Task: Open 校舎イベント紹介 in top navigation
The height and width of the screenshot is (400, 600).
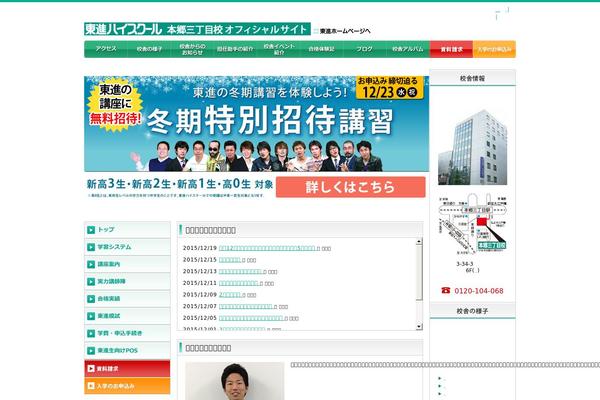Action: [279, 49]
